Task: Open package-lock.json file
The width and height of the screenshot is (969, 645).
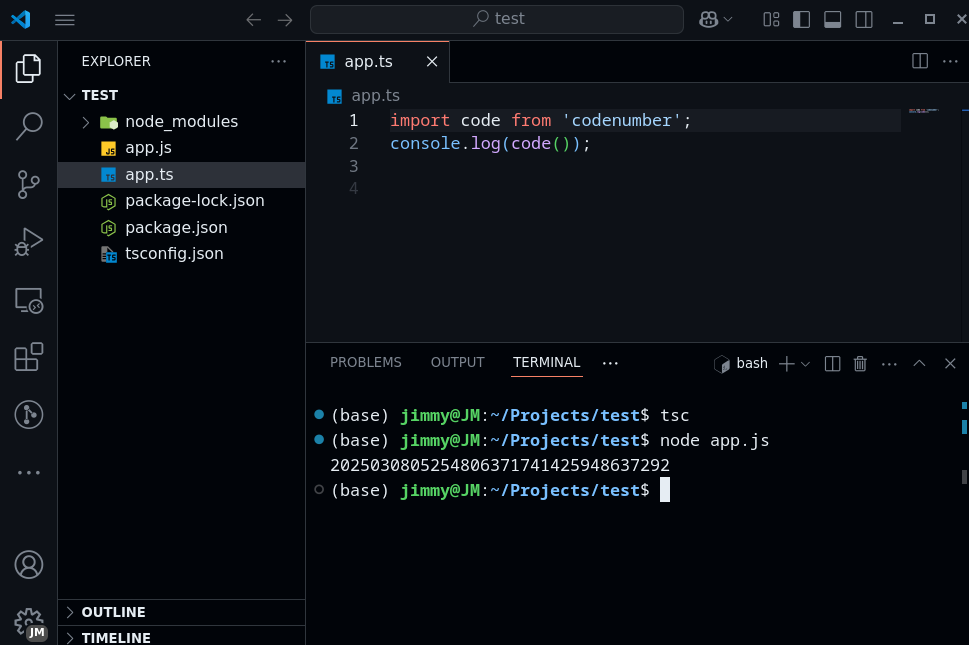Action: coord(181,201)
